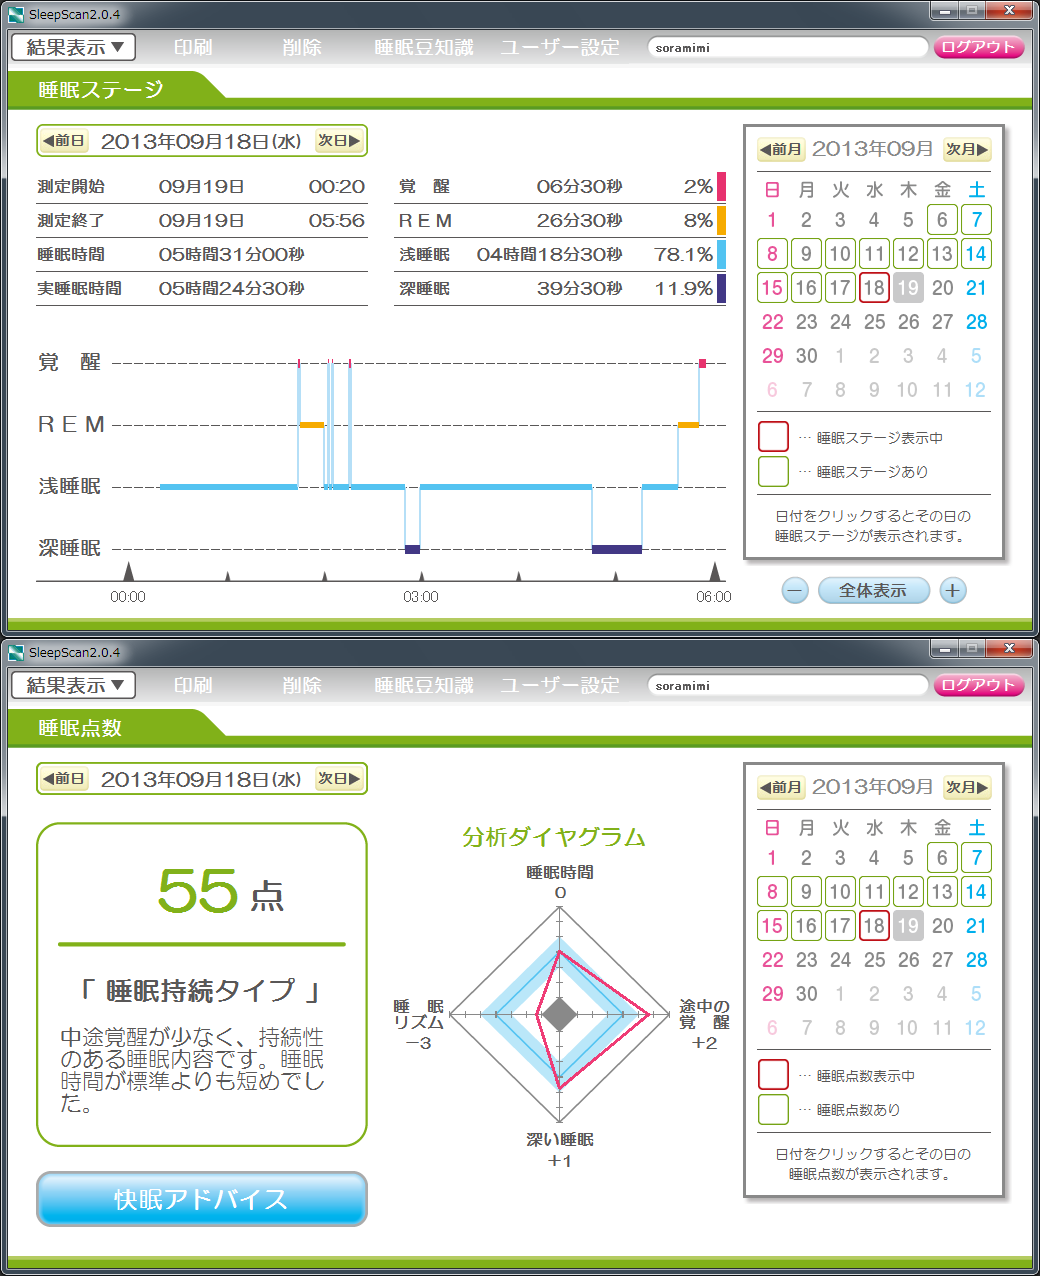Select date 14 in the bottom calendar
The height and width of the screenshot is (1276, 1040).
[976, 892]
